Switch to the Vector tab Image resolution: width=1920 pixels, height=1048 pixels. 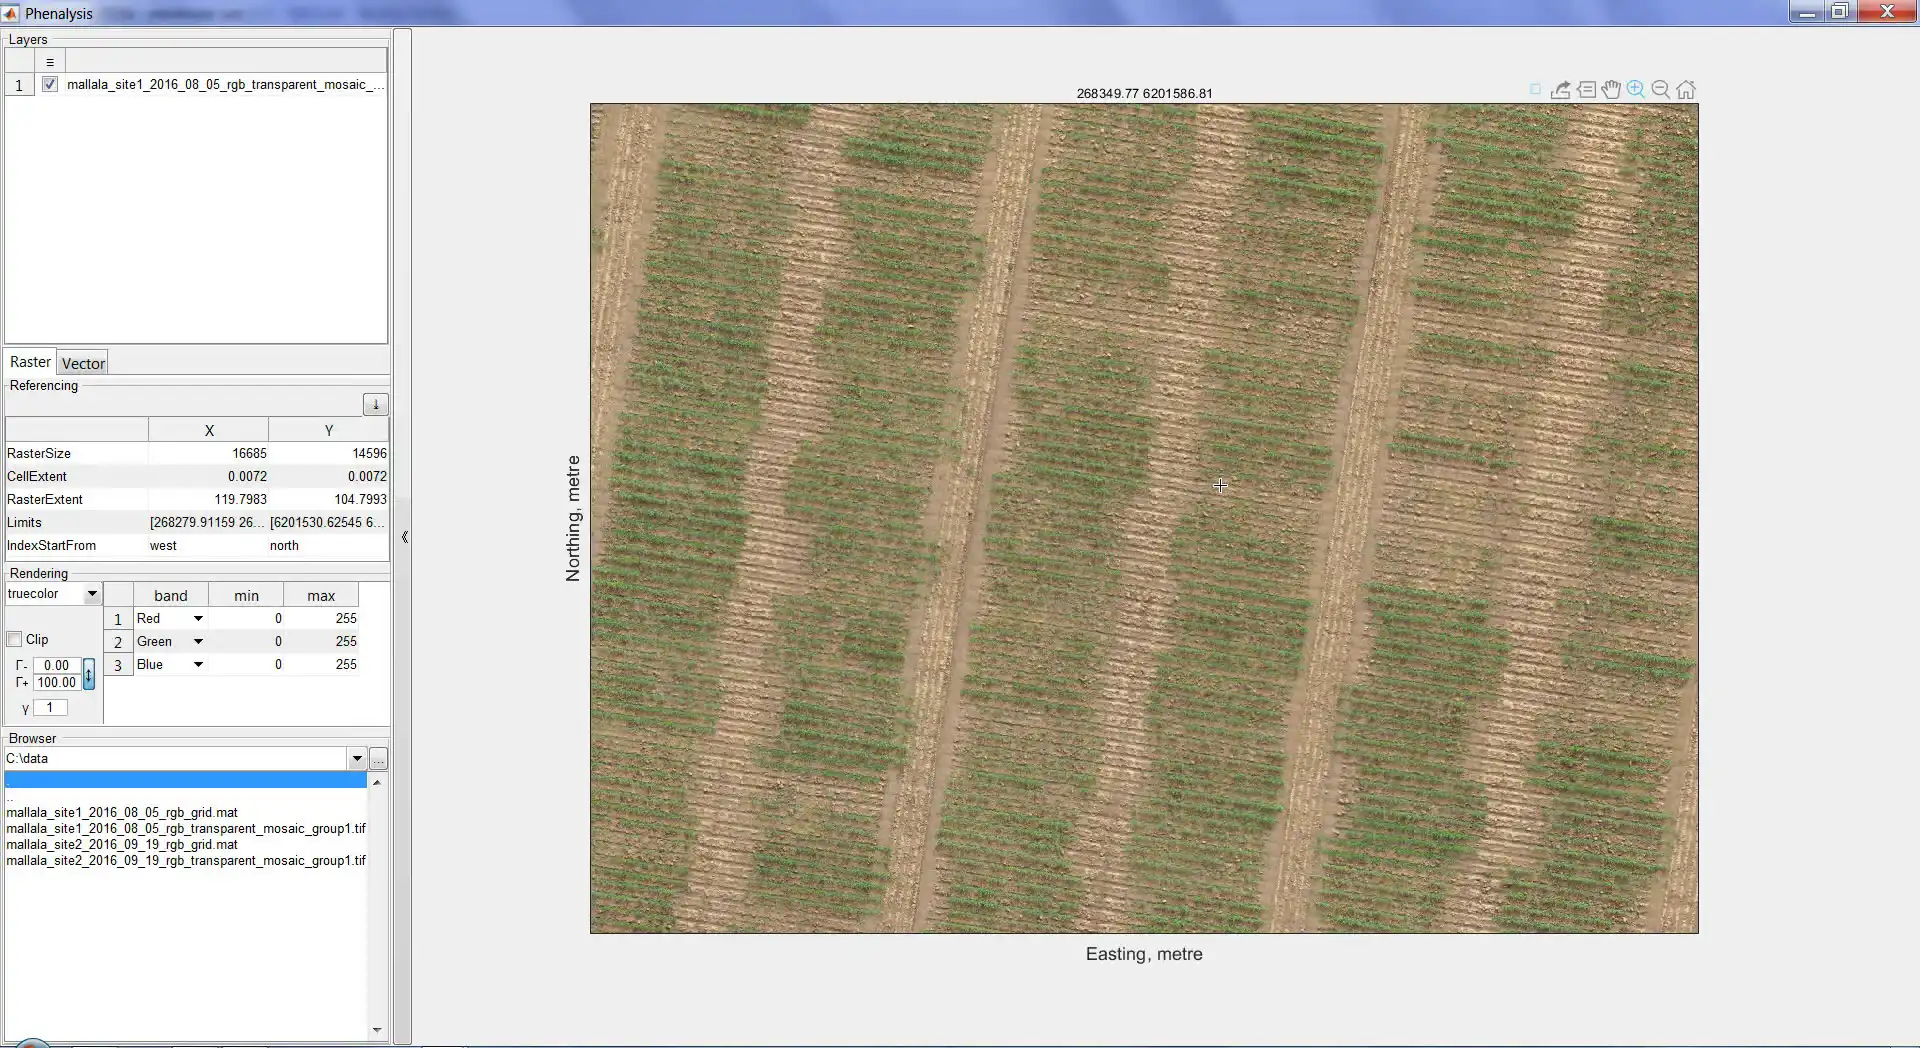(x=83, y=364)
